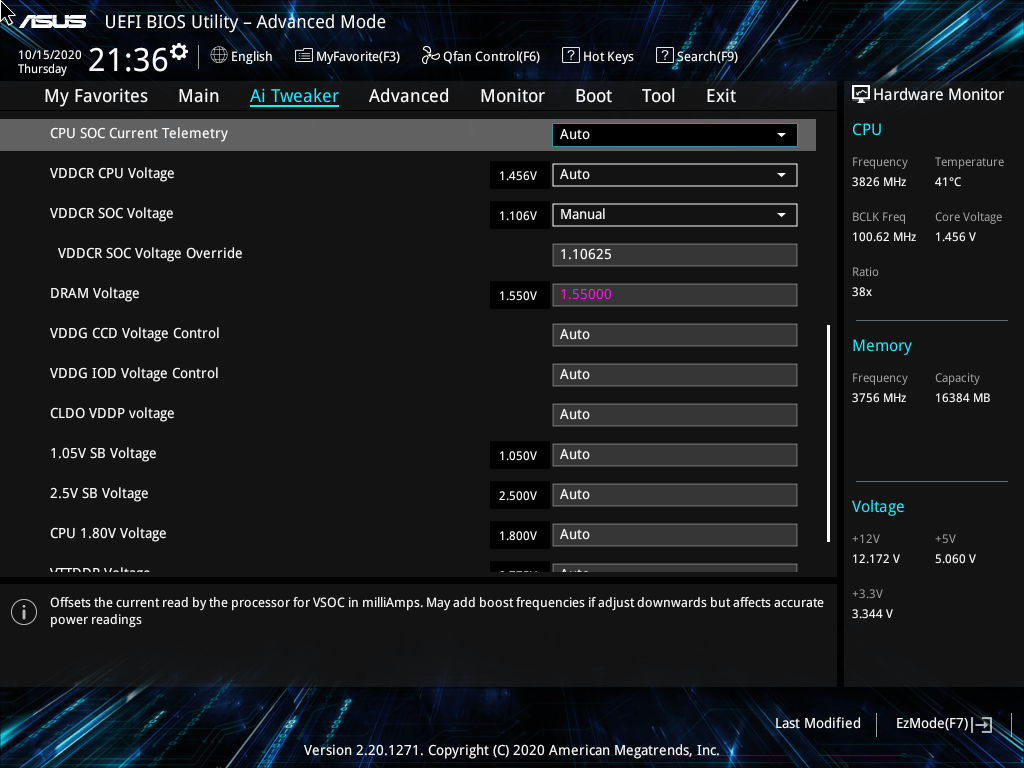Switch to the Boot tab

[594, 96]
